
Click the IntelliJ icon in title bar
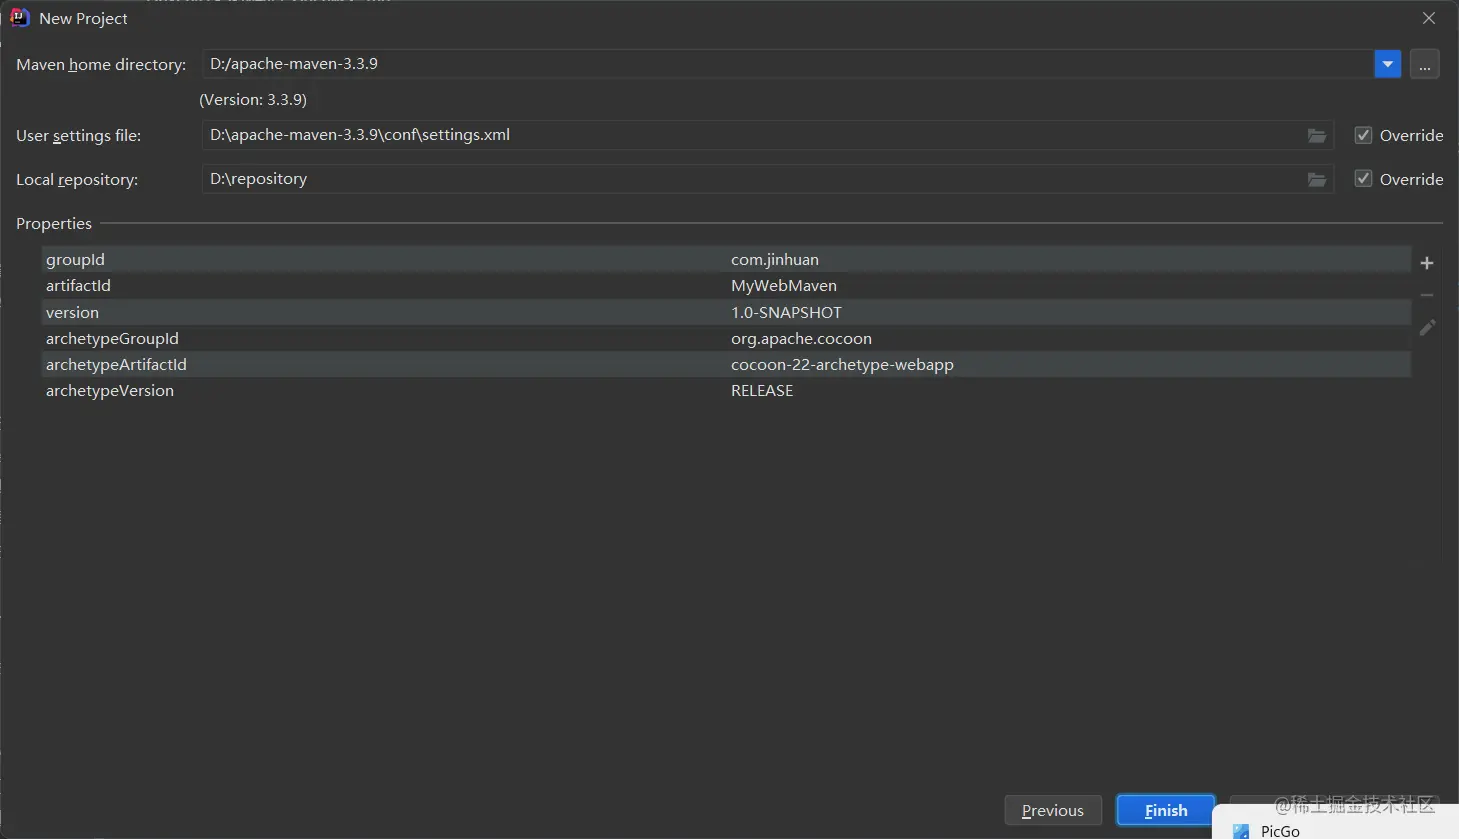[x=20, y=18]
